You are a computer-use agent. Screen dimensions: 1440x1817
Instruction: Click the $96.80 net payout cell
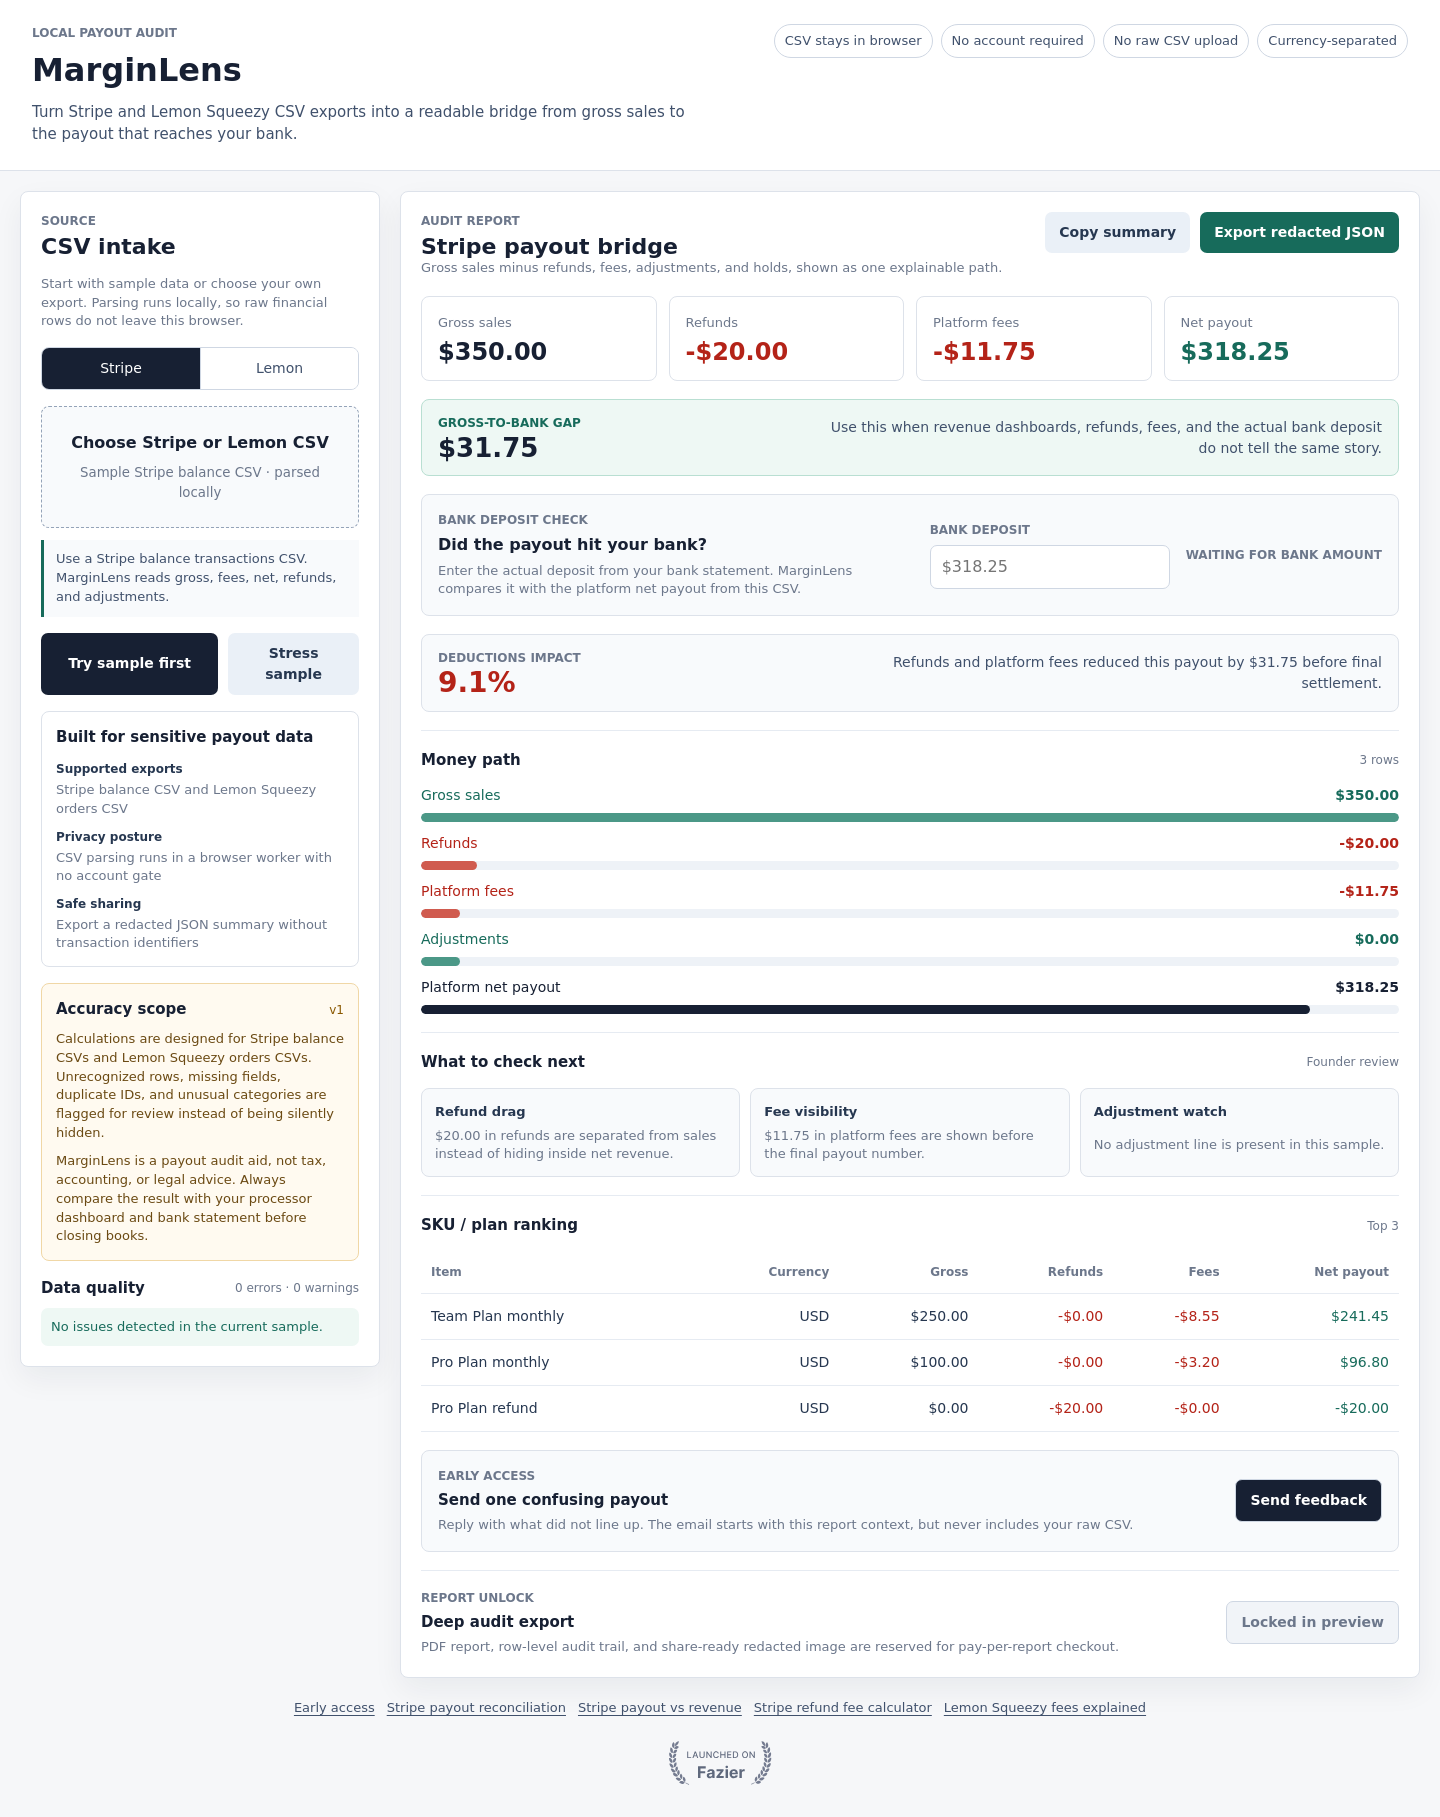pyautogui.click(x=1364, y=1362)
